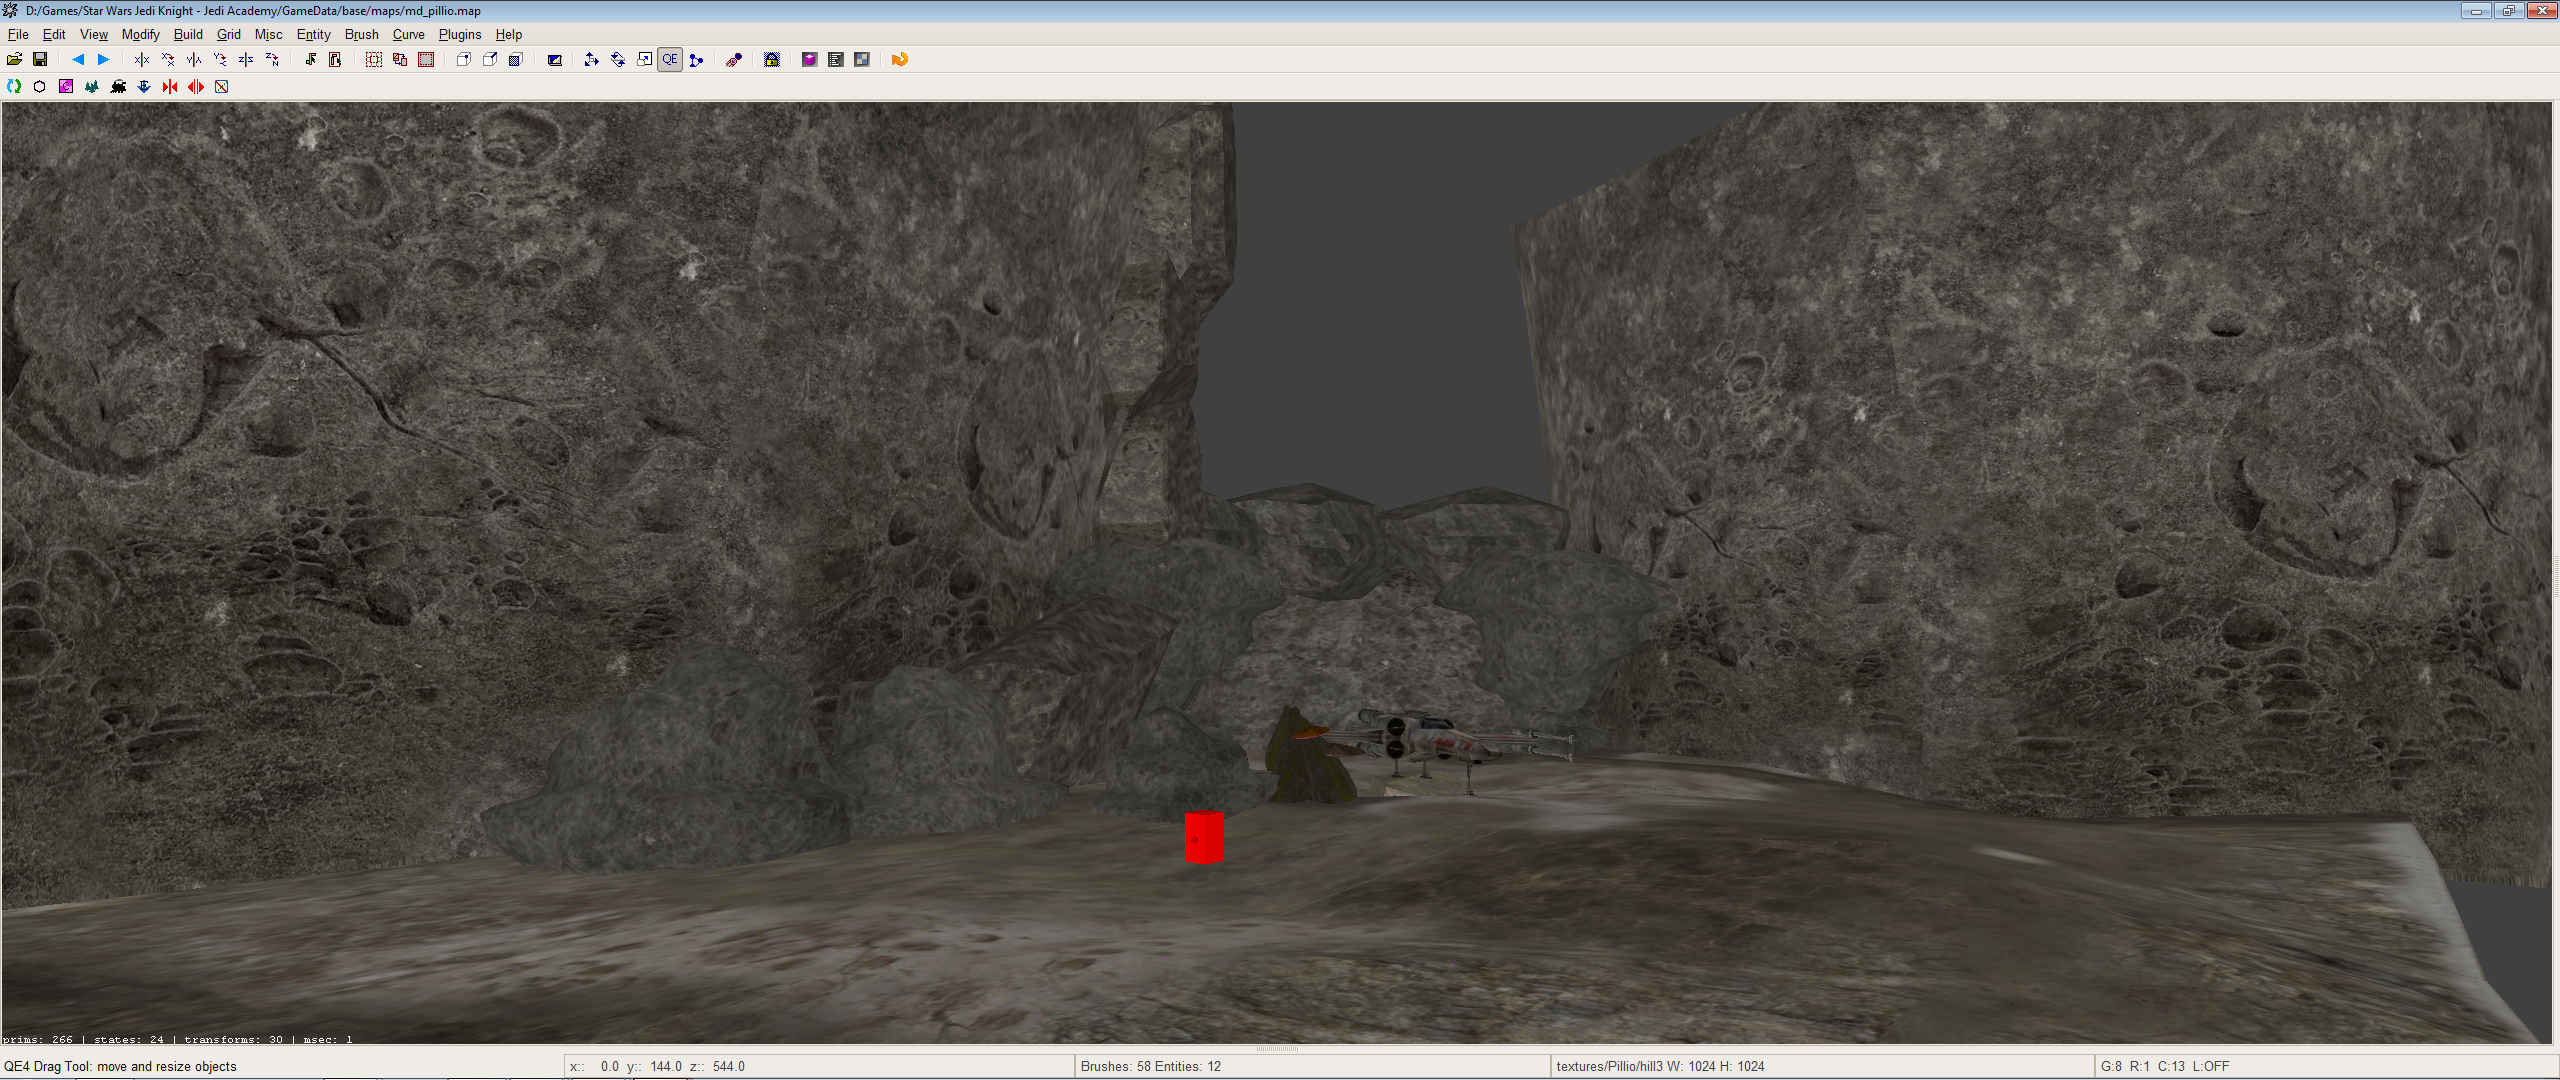The width and height of the screenshot is (2560, 1080).
Task: Merge patches red arrows icon
Action: [x=170, y=87]
